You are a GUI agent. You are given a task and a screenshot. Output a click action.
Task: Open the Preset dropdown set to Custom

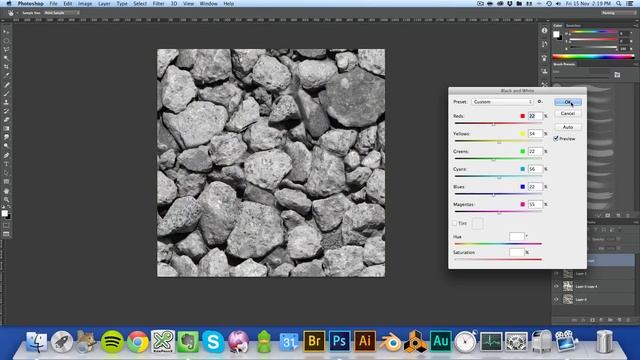502,102
